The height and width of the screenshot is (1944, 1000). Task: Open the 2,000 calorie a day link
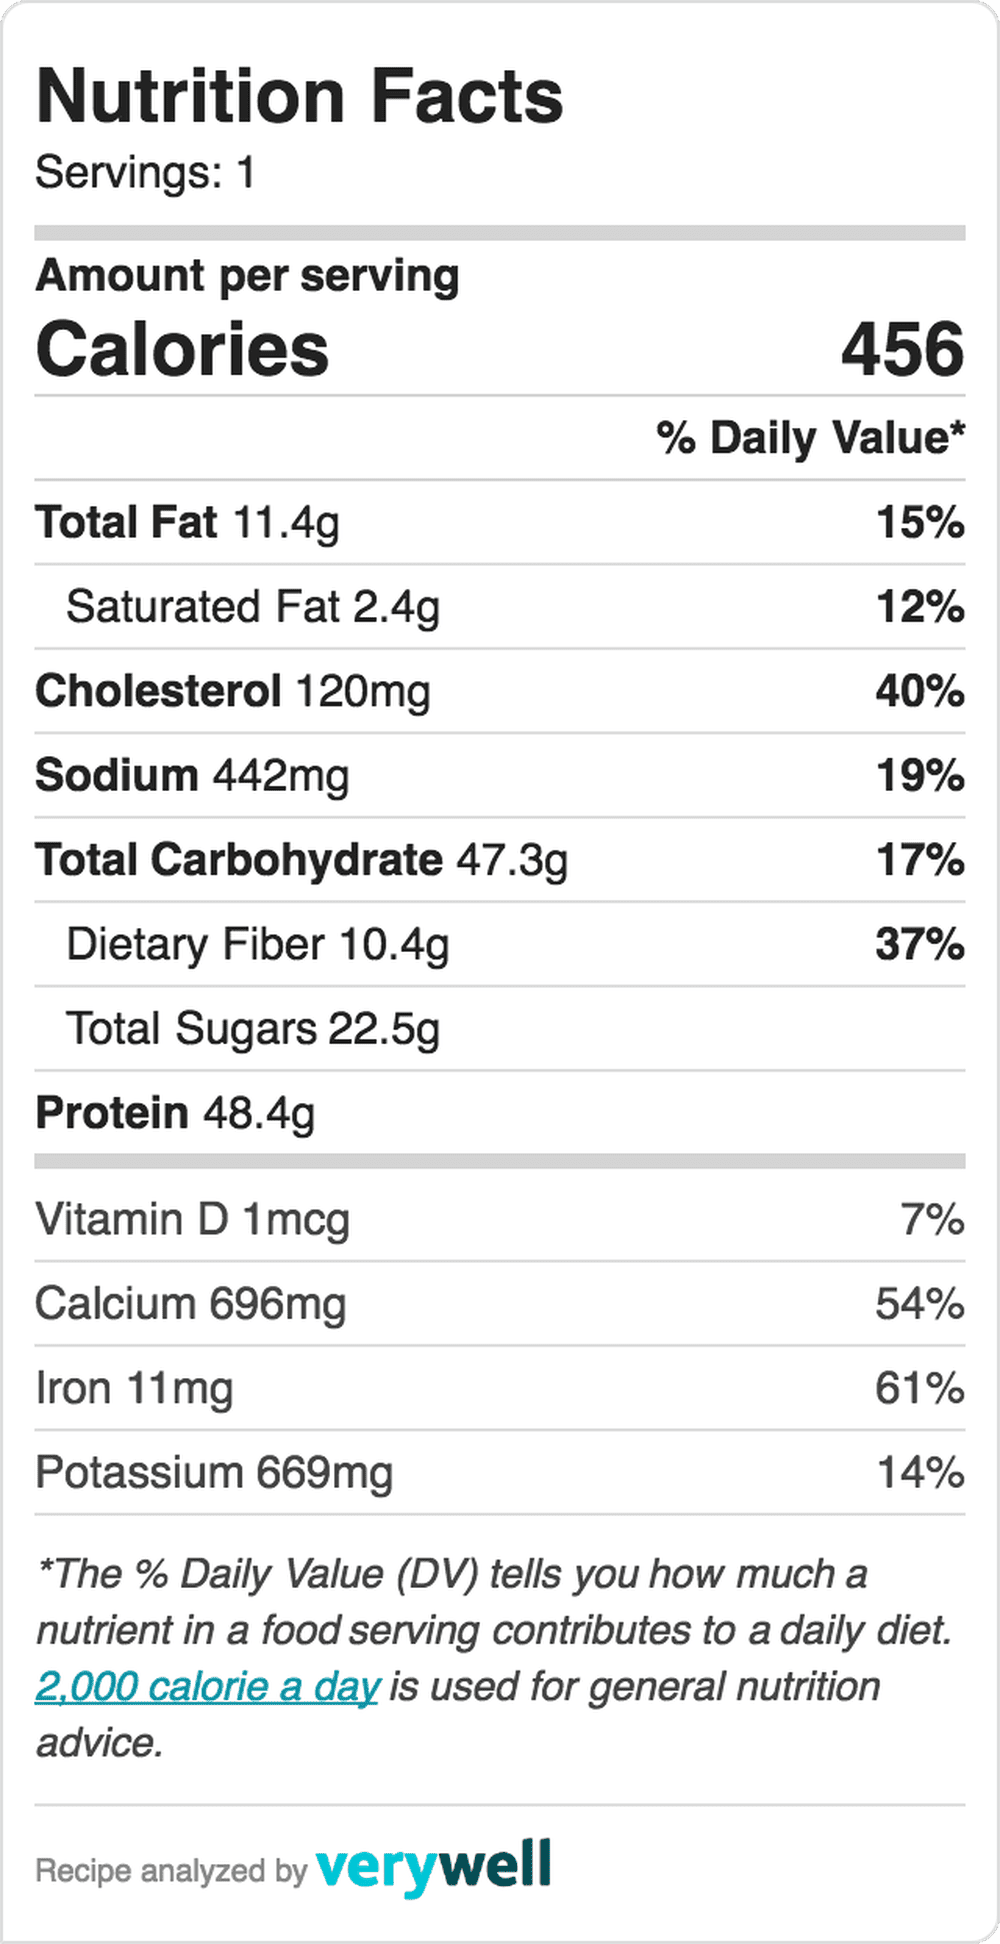(208, 1687)
